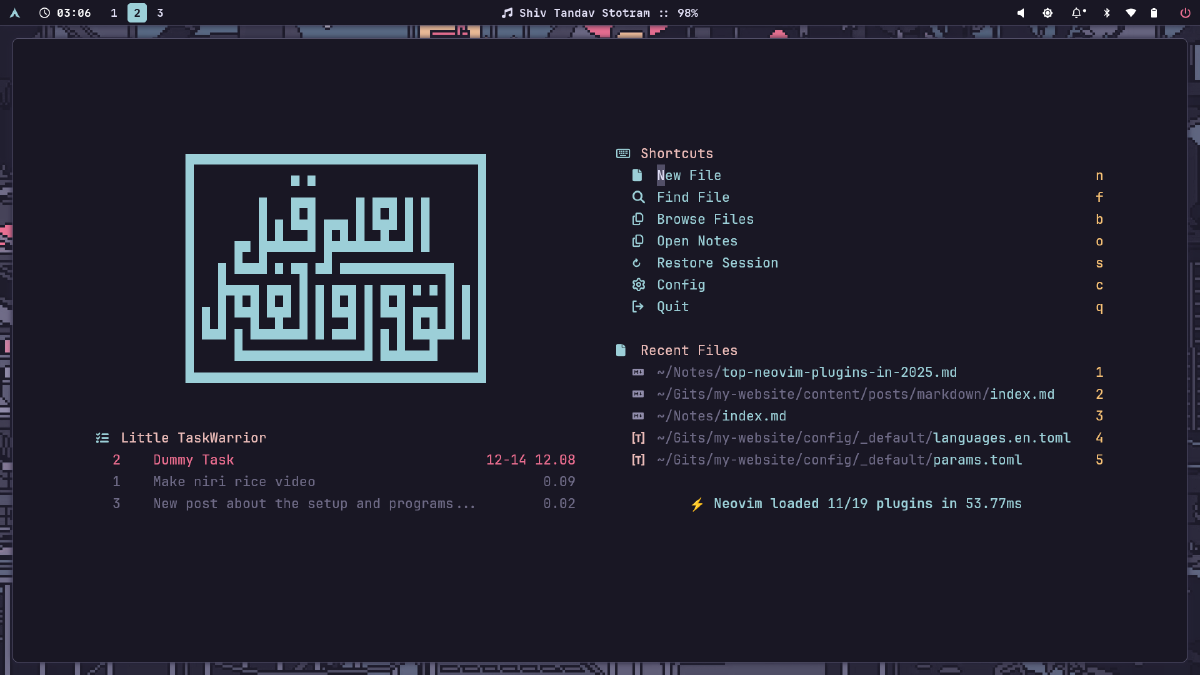The width and height of the screenshot is (1200, 675).
Task: Click the Shiv Tandav Stotram music widget
Action: (599, 13)
